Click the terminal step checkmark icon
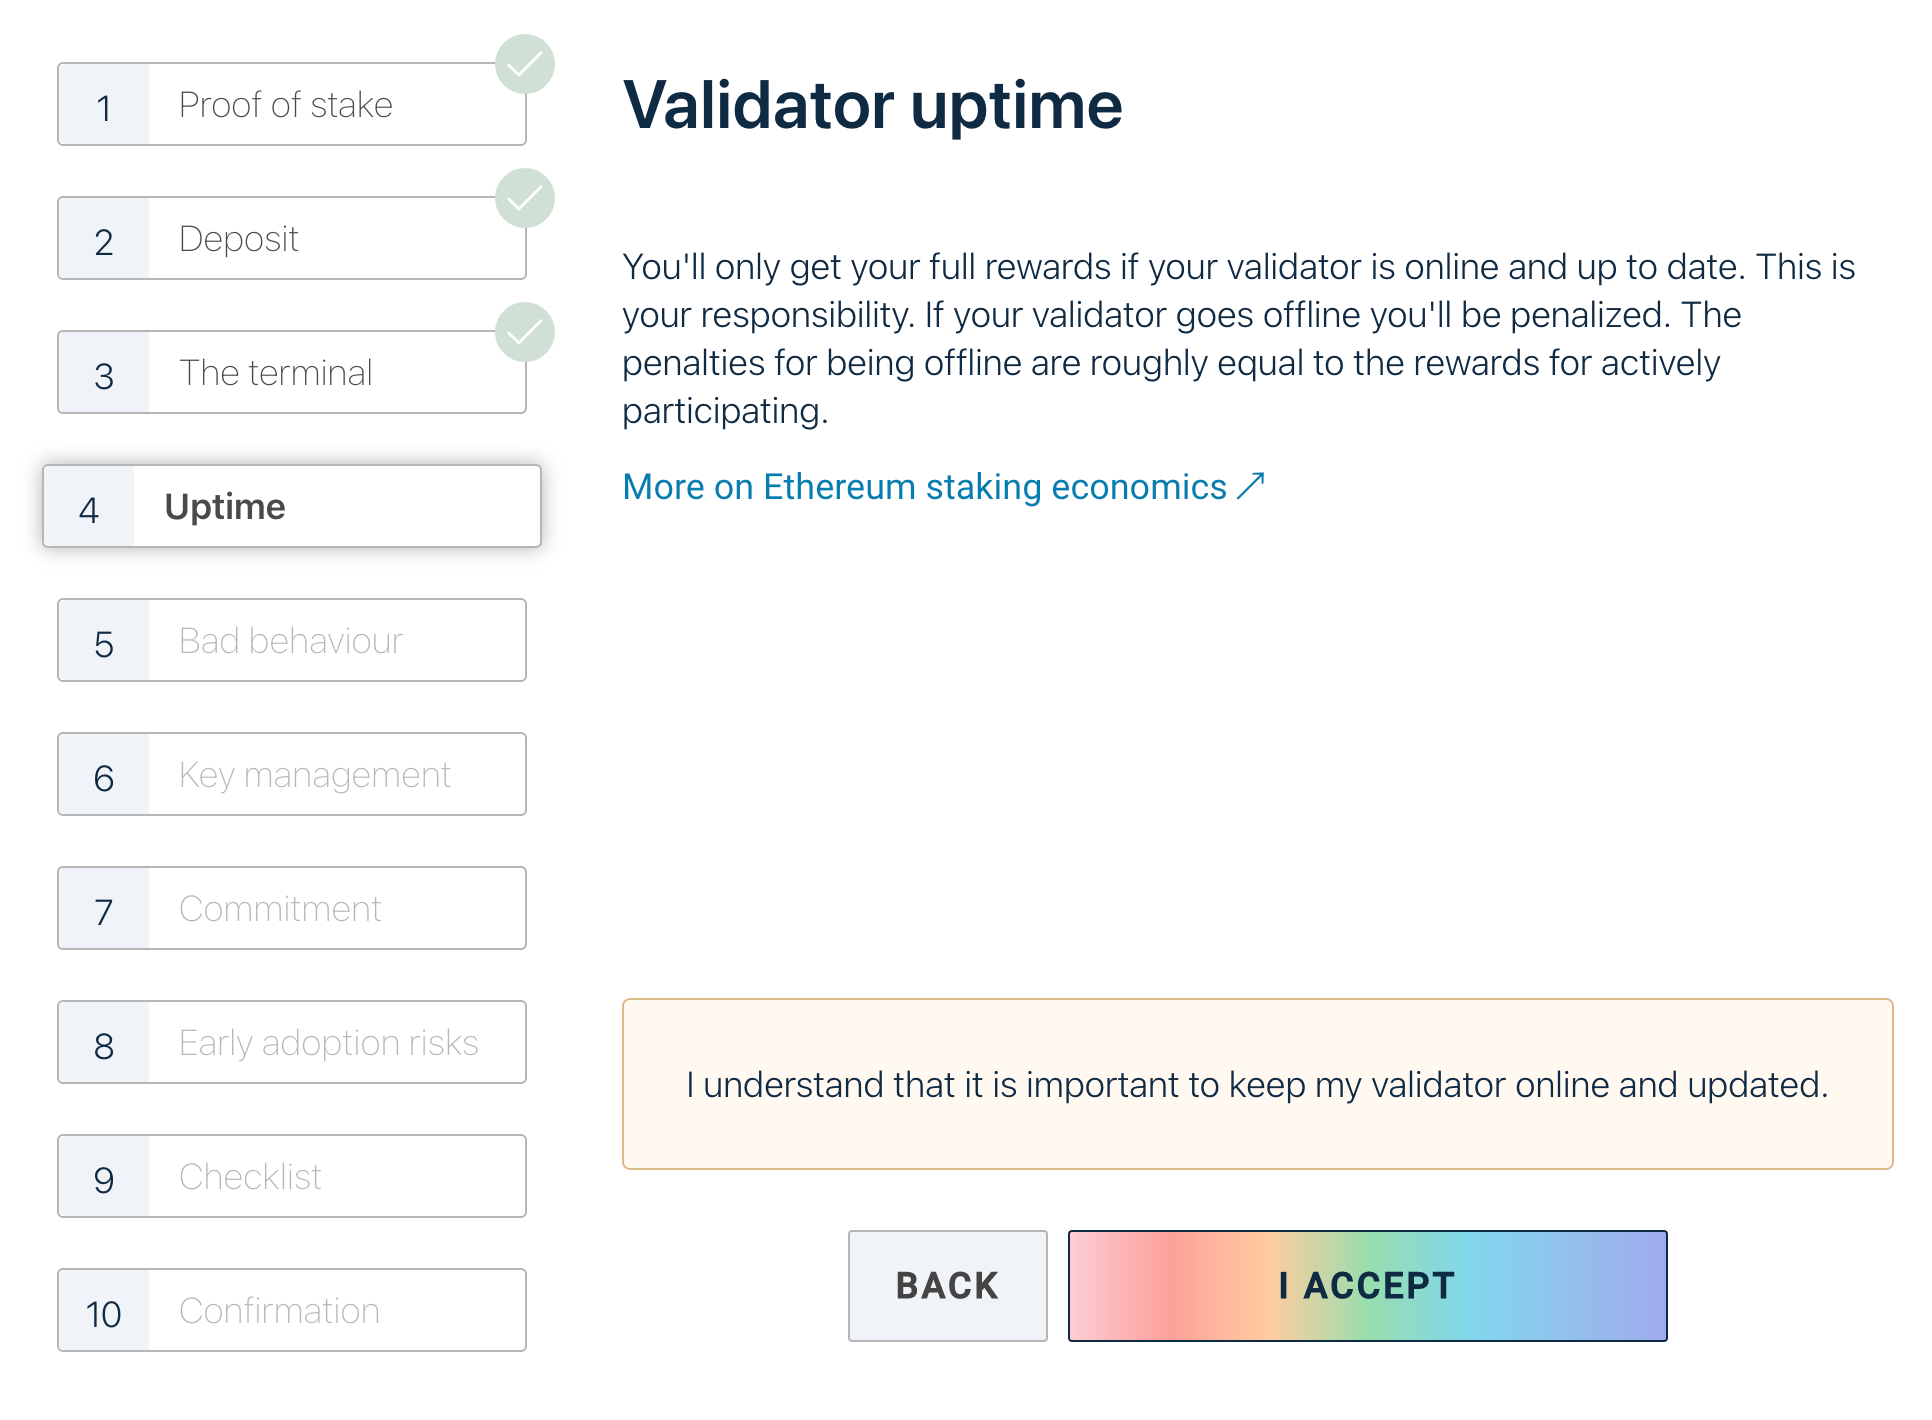Screen dimensions: 1932x1420 [x=525, y=333]
